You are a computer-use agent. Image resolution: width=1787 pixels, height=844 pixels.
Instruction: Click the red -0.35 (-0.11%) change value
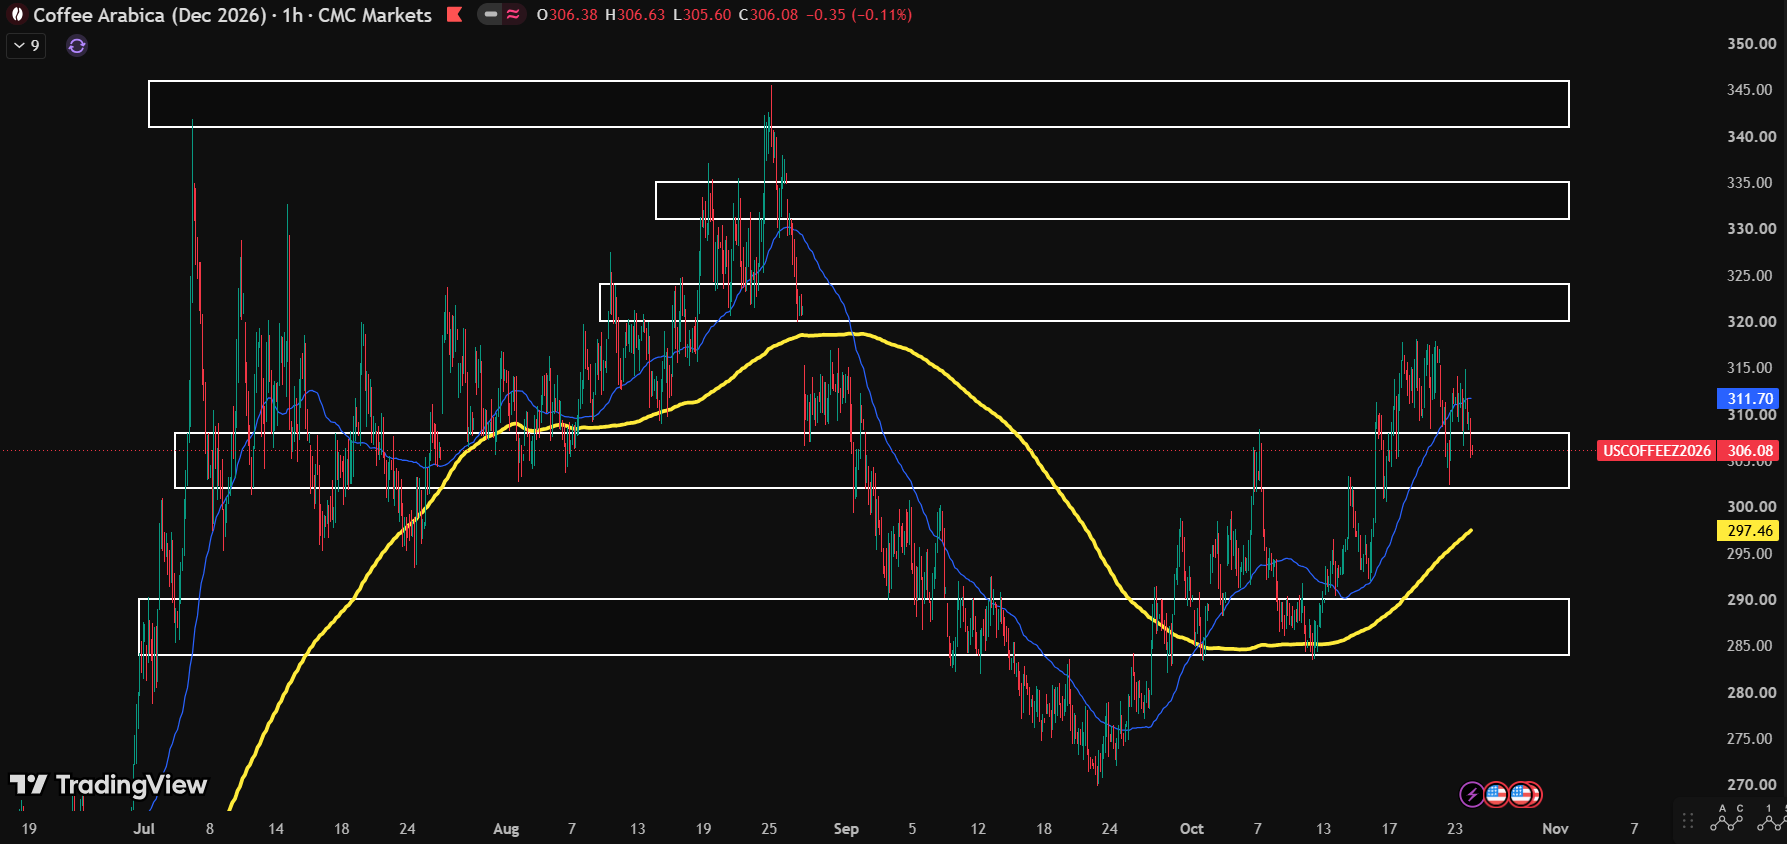tap(859, 15)
